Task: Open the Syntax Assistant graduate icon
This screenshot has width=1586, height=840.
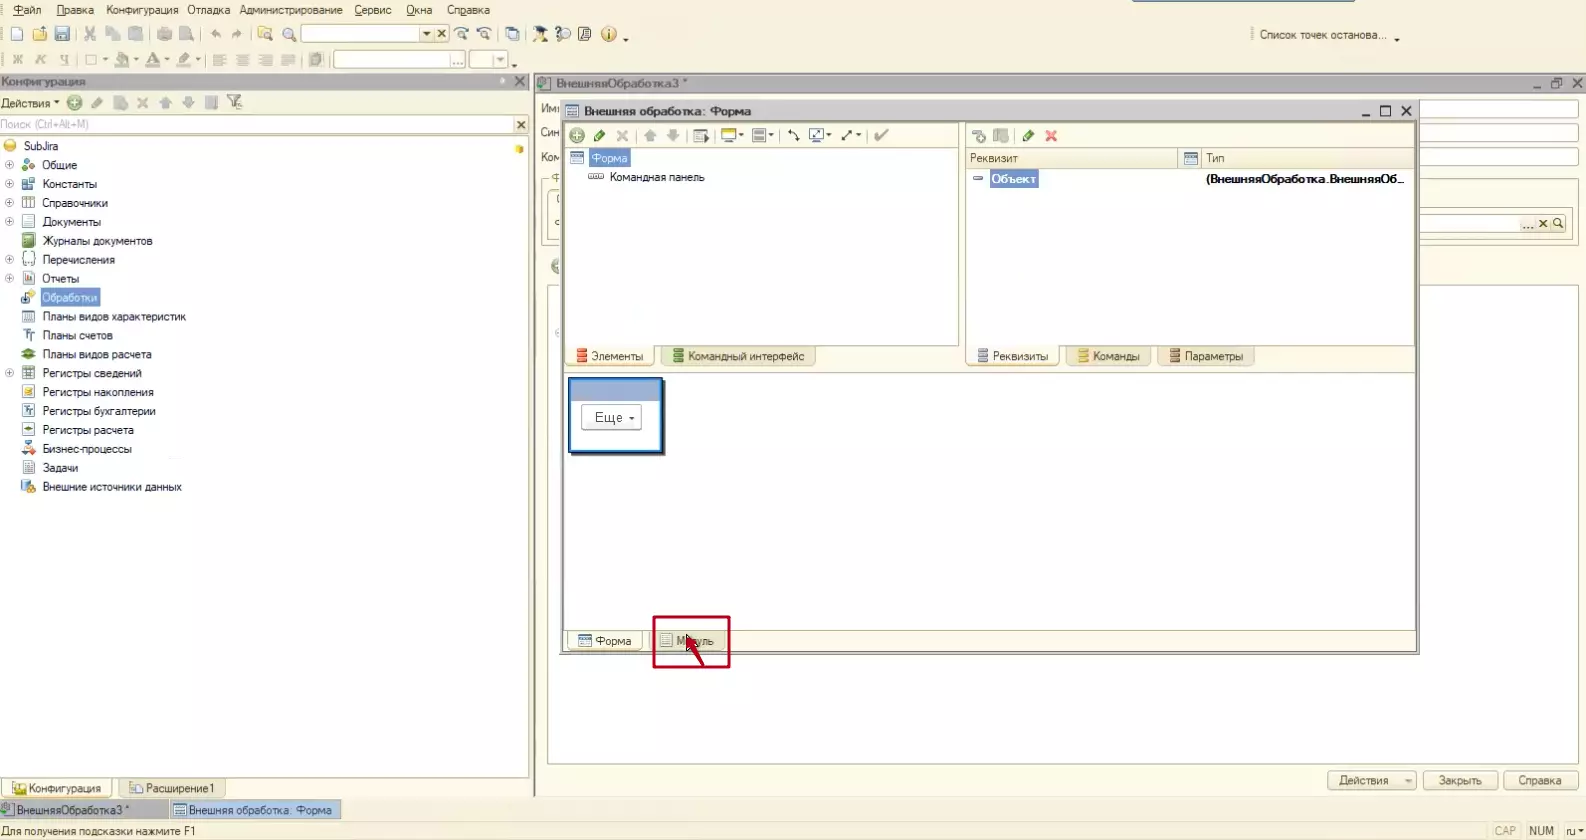Action: click(x=540, y=34)
